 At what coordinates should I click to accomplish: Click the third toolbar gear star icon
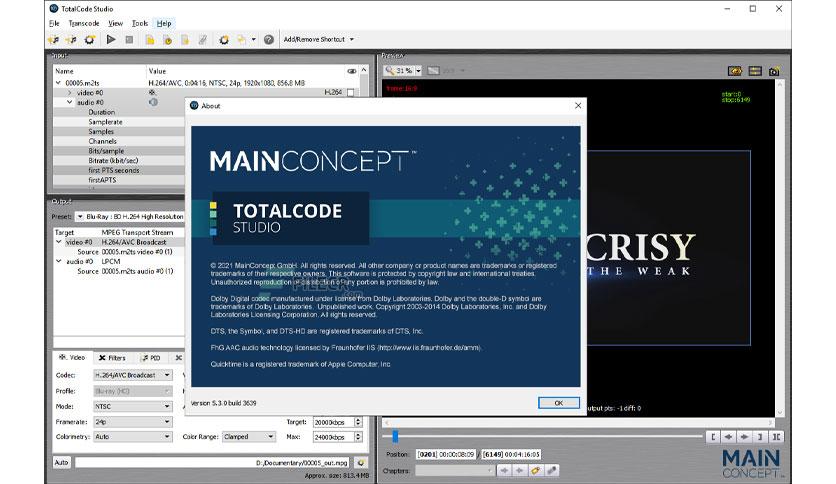(x=90, y=39)
